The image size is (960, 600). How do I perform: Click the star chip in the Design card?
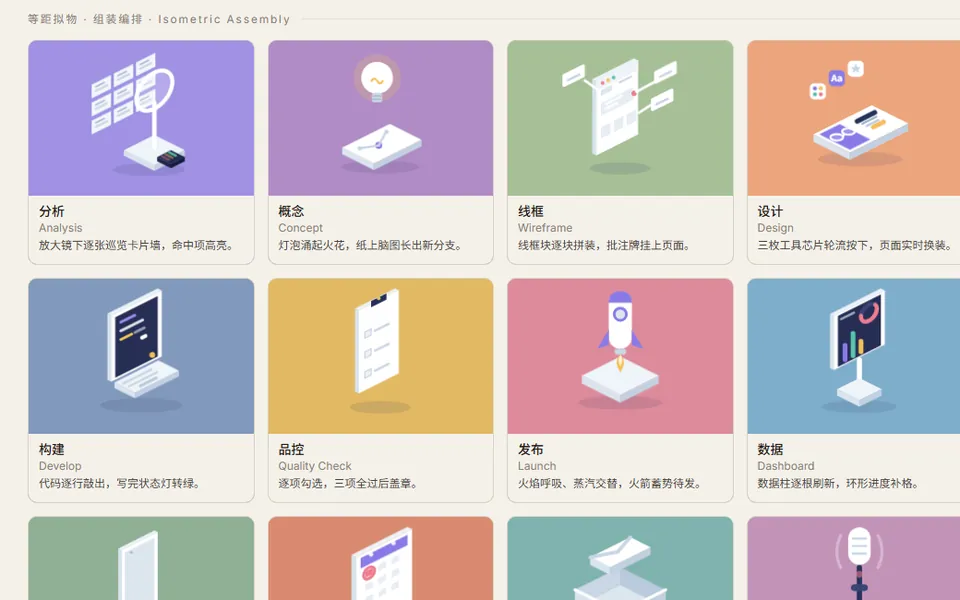856,69
